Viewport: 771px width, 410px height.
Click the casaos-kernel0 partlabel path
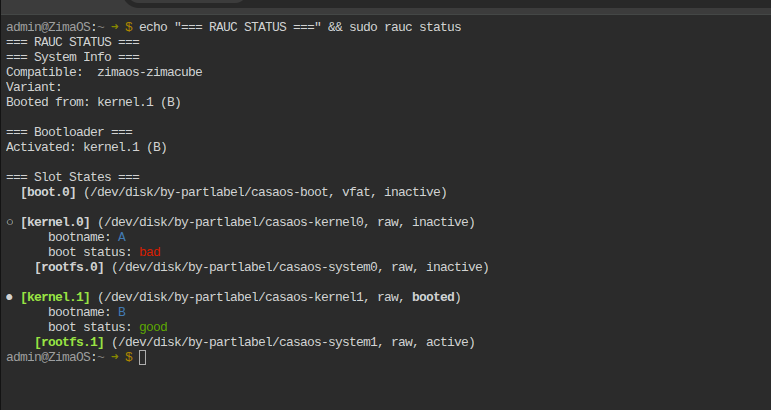pyautogui.click(x=234, y=222)
